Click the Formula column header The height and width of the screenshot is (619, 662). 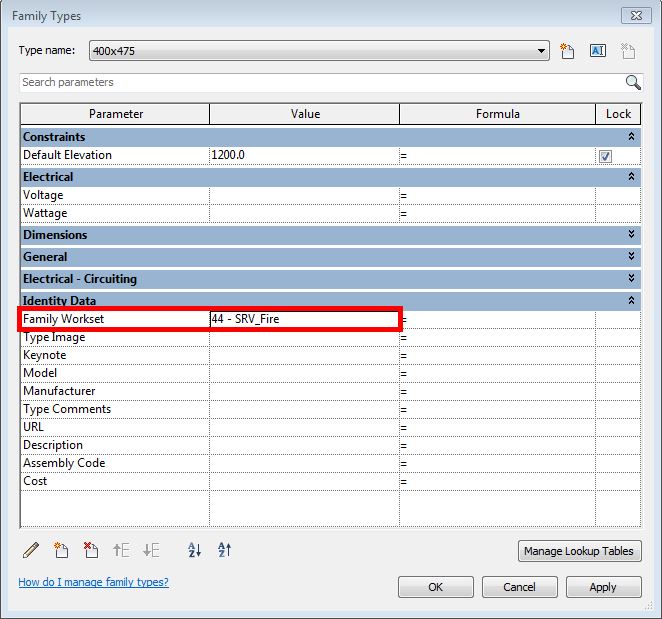click(497, 114)
